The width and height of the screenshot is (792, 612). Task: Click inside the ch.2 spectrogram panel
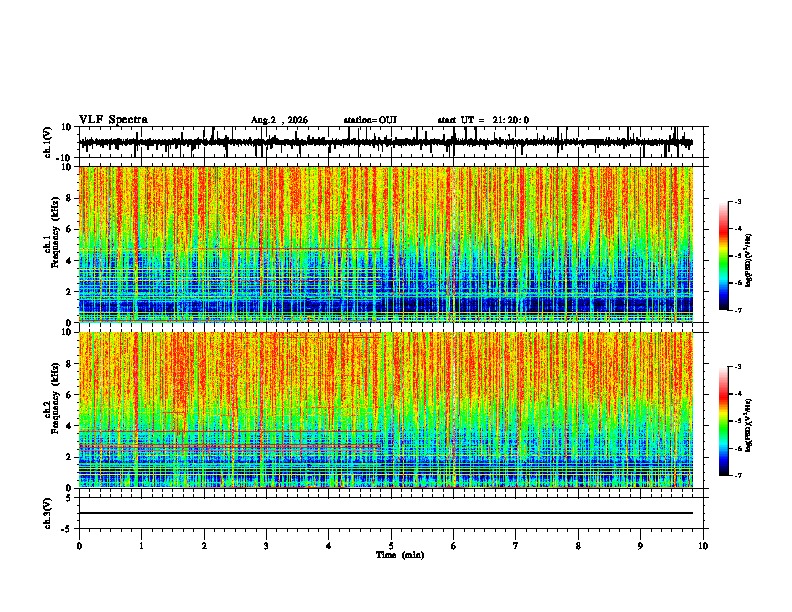386,410
